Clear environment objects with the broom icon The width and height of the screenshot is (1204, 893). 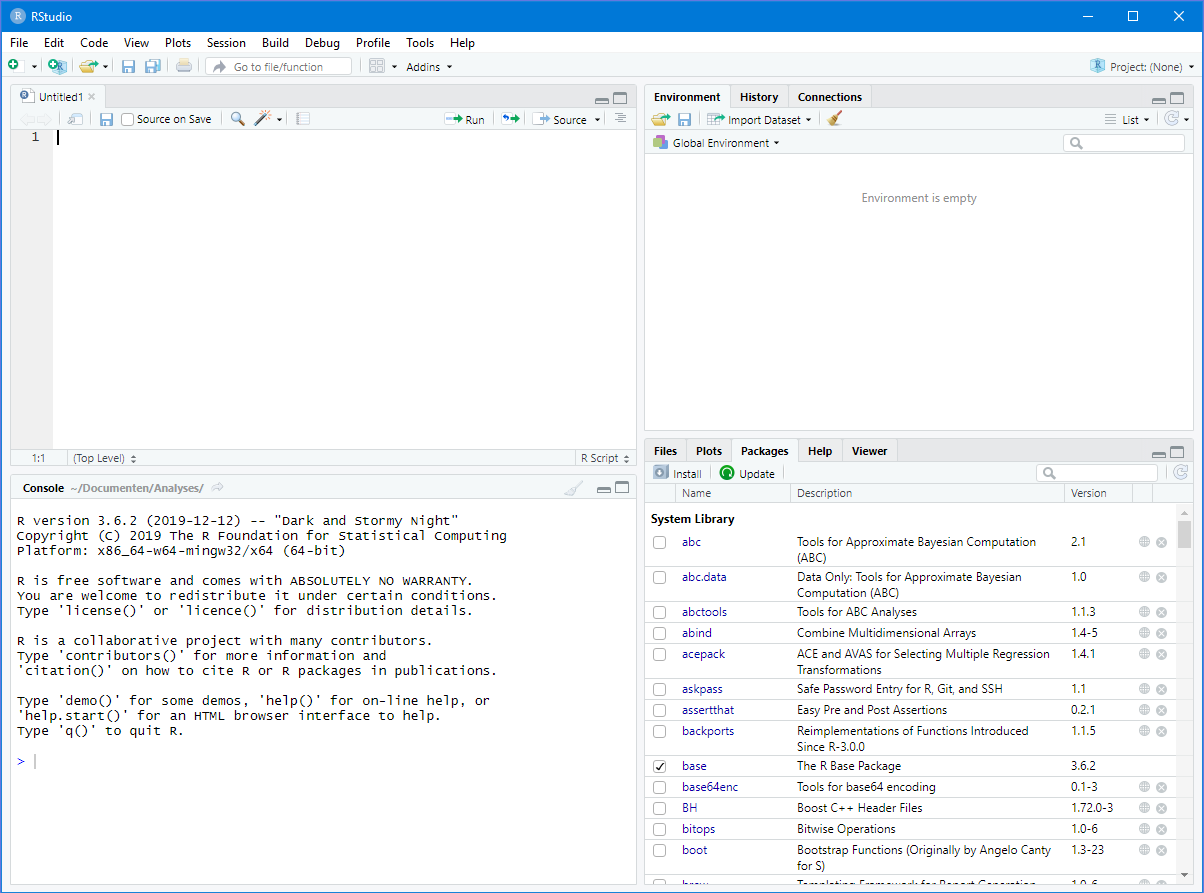835,119
